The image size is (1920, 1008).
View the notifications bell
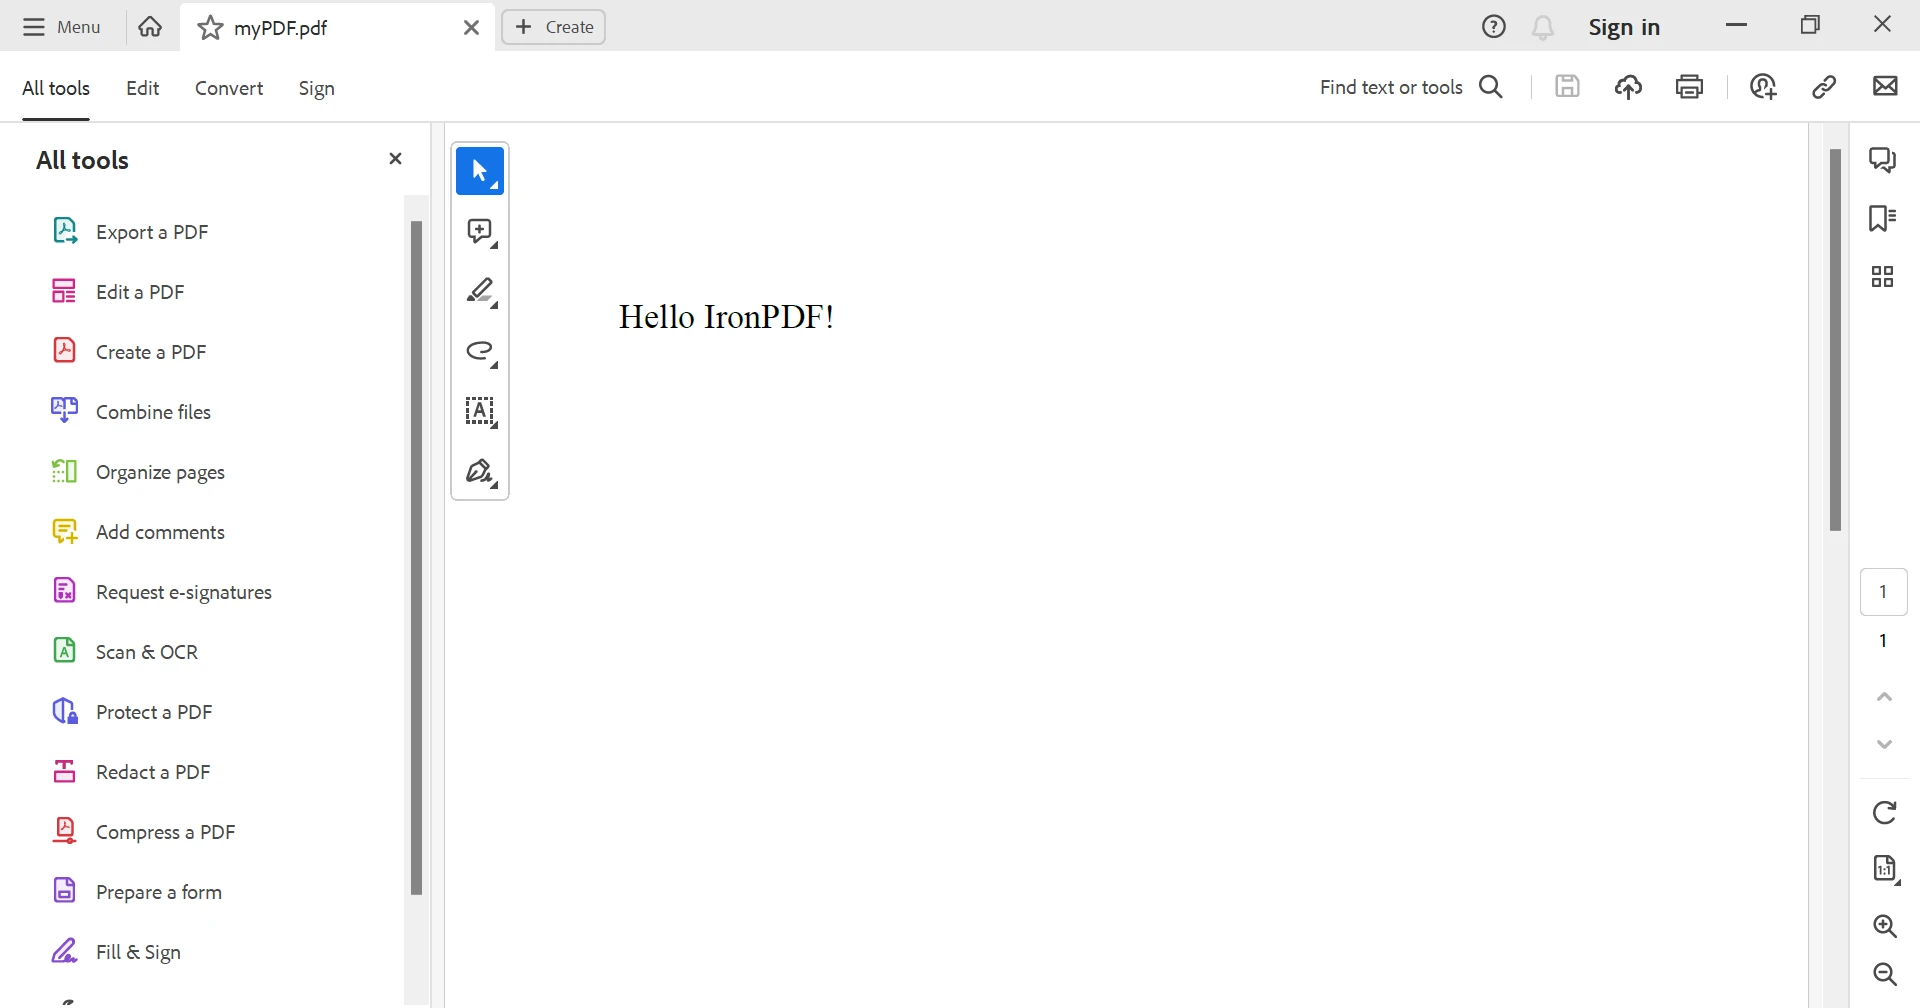tap(1543, 27)
